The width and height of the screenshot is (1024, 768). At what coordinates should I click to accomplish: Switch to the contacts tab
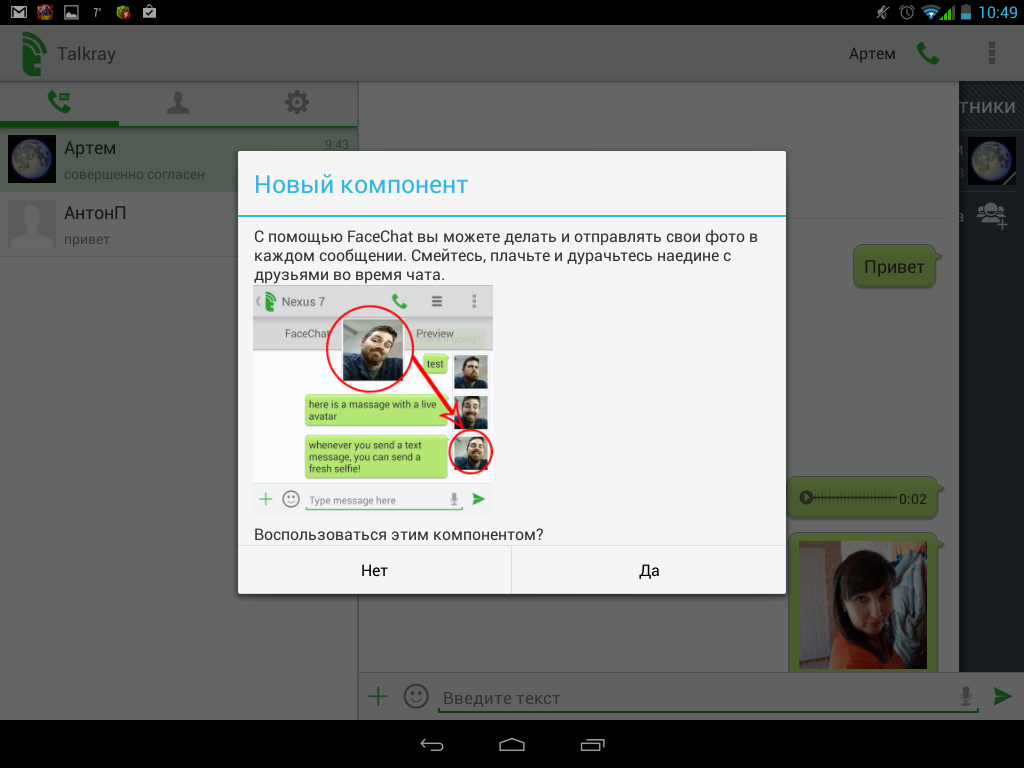(x=178, y=103)
